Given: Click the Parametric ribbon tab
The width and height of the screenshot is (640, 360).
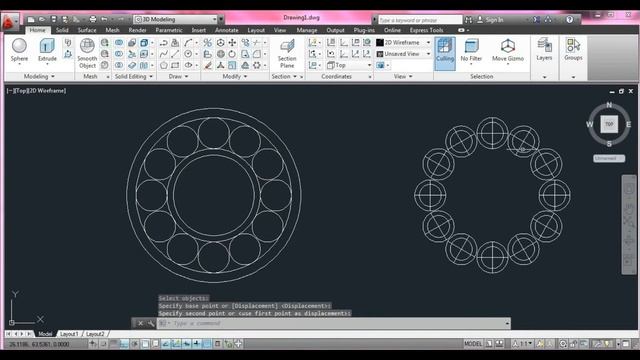Looking at the screenshot, I should tap(169, 30).
